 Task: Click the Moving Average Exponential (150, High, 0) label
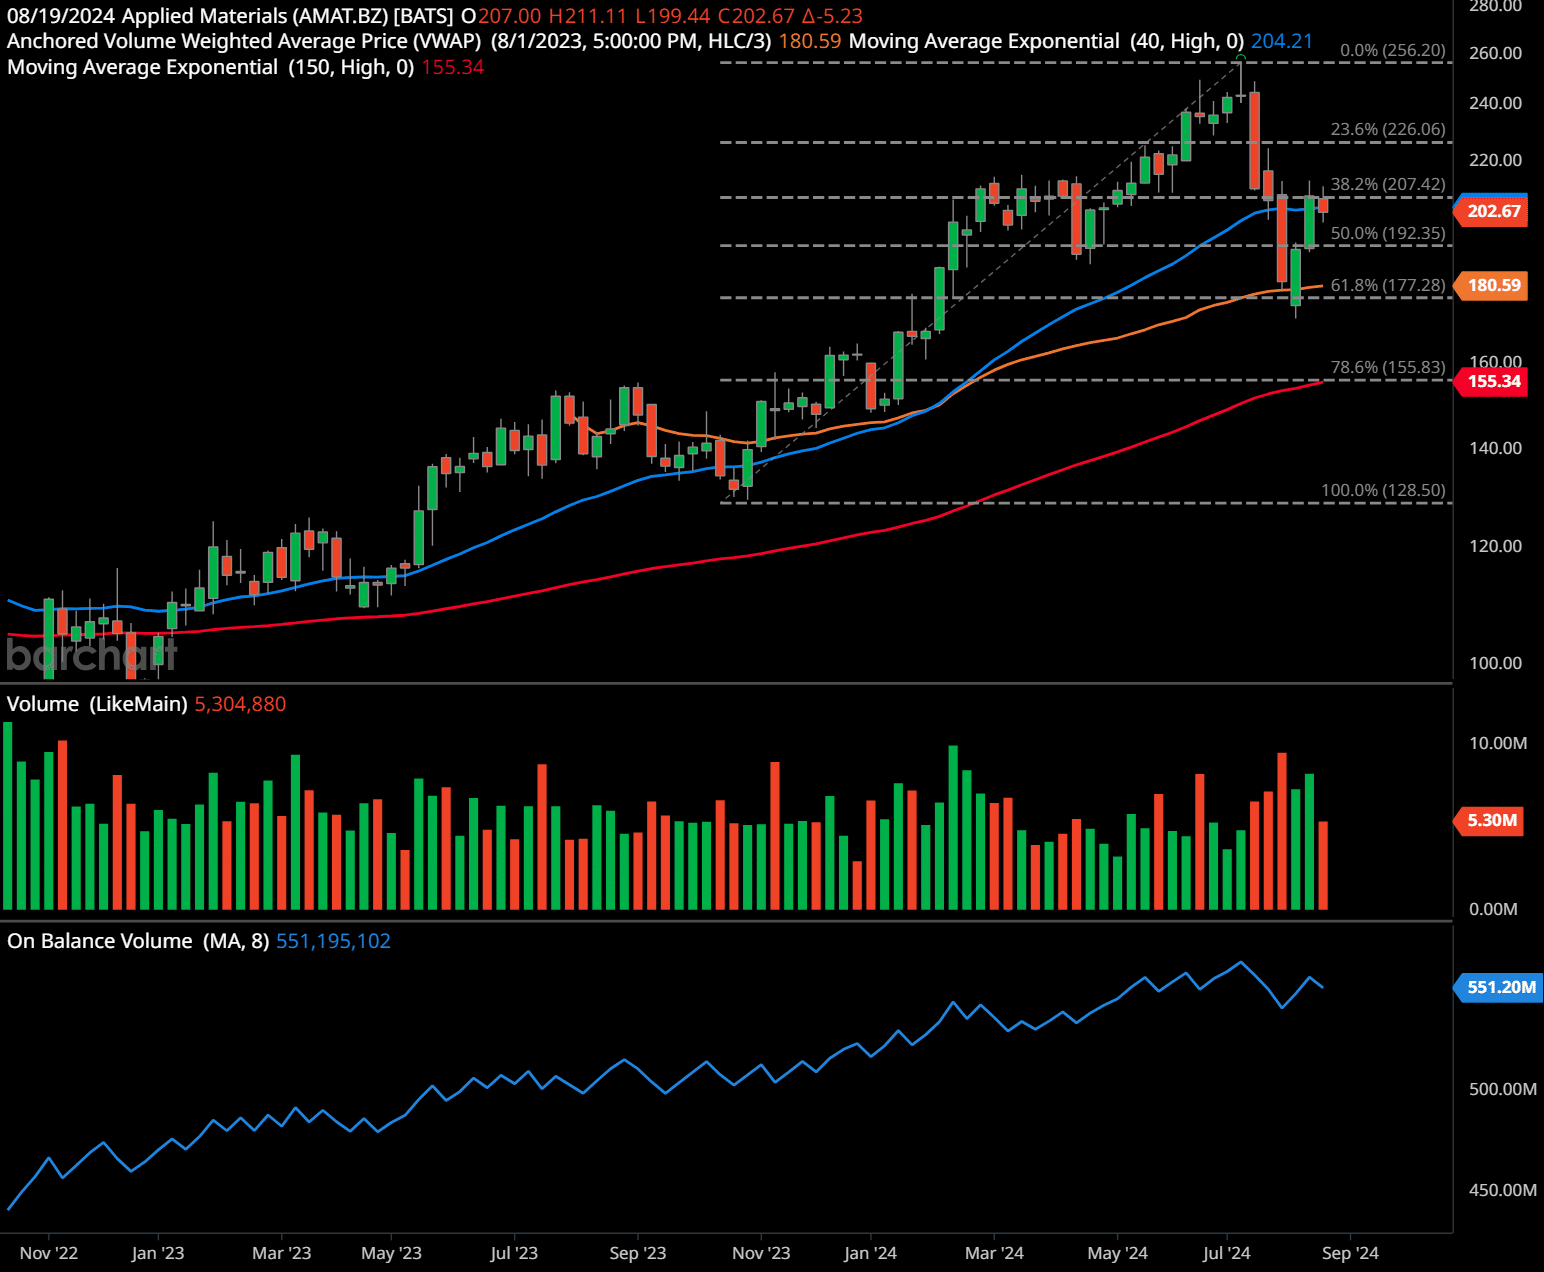pos(211,67)
